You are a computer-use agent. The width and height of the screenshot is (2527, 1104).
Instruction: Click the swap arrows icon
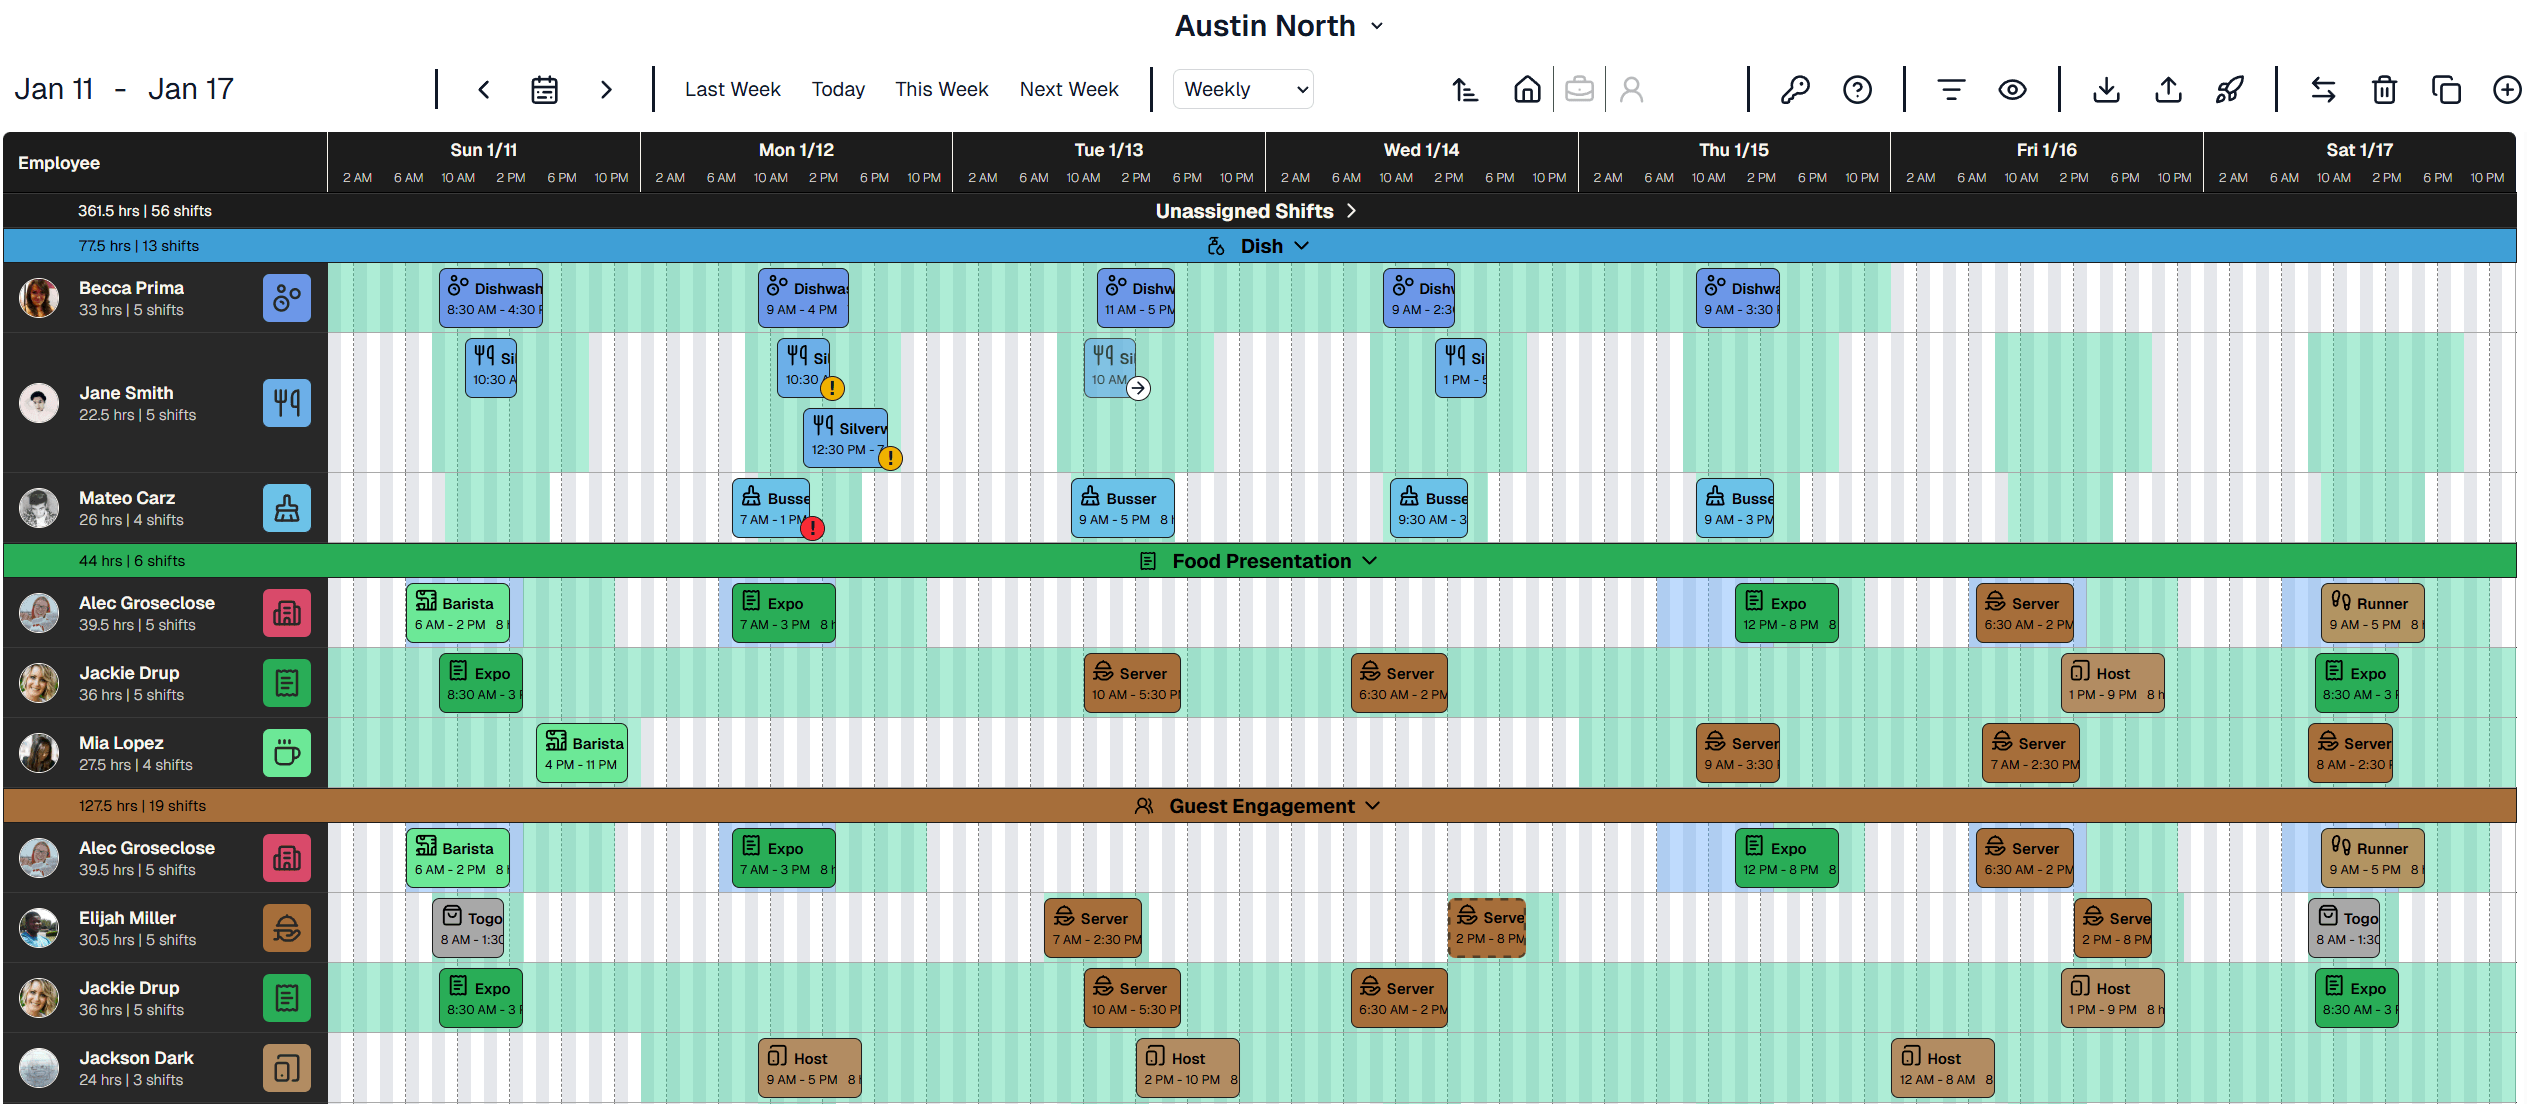click(x=2323, y=90)
